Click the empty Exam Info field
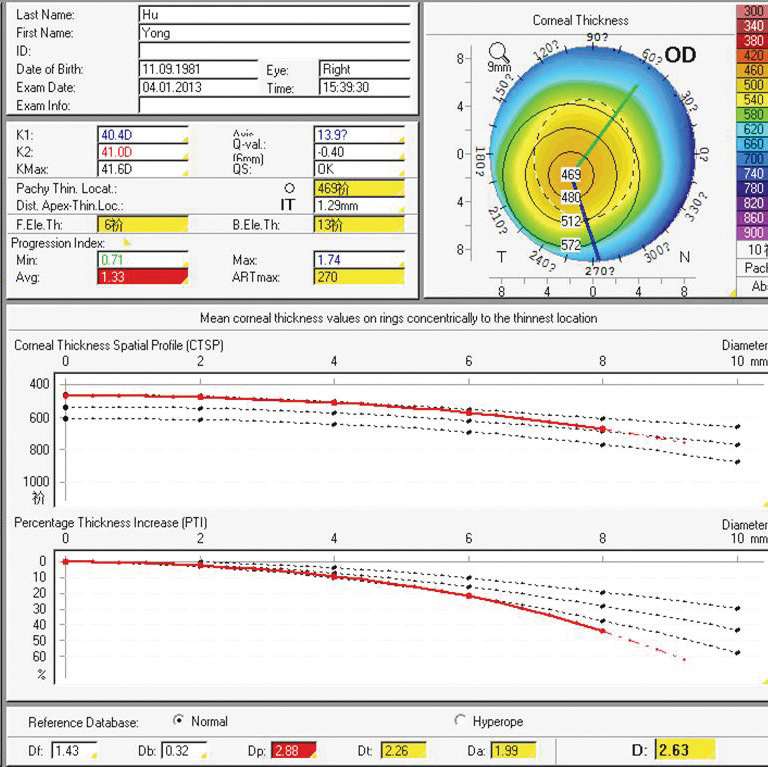The image size is (768, 767). [274, 105]
